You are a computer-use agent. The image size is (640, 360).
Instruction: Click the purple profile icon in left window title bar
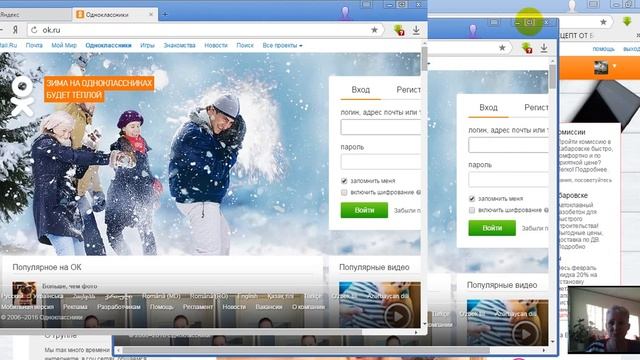tap(345, 13)
